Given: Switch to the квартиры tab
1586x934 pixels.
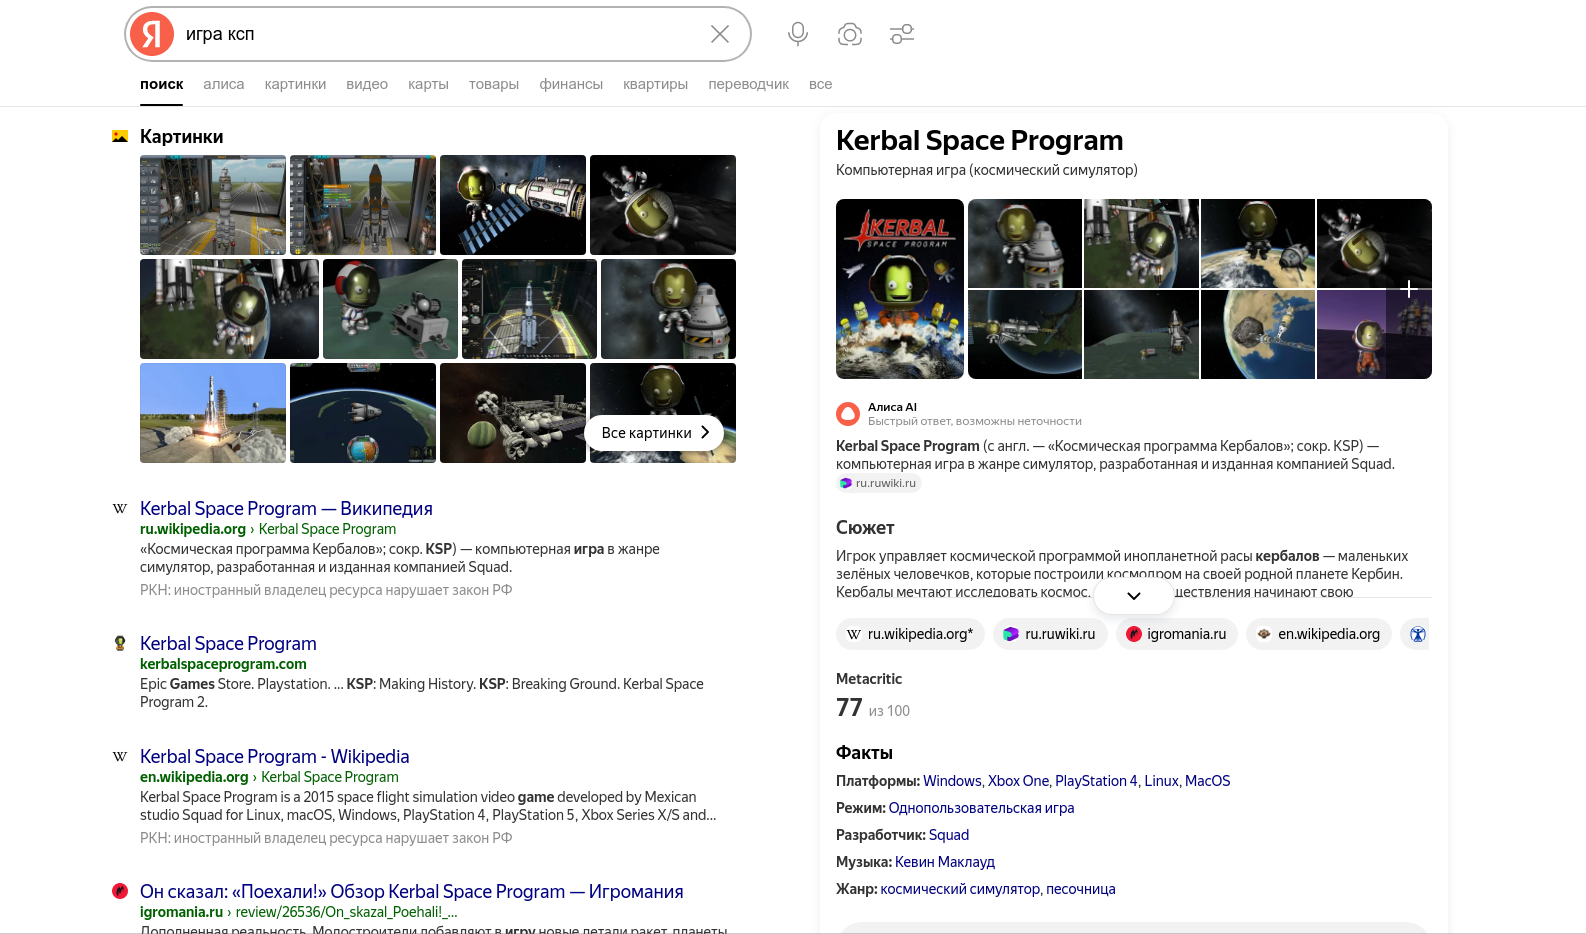Looking at the screenshot, I should coord(655,84).
